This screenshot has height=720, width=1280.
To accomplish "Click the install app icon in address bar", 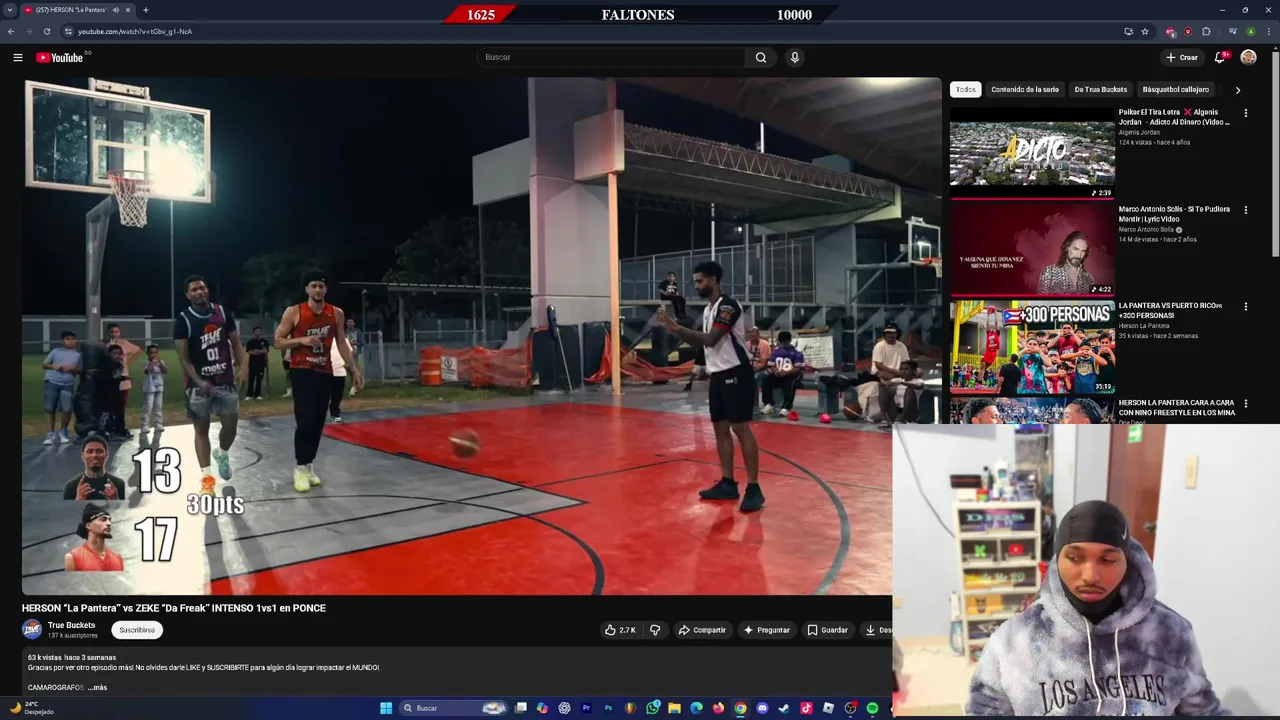I will coord(1128,31).
